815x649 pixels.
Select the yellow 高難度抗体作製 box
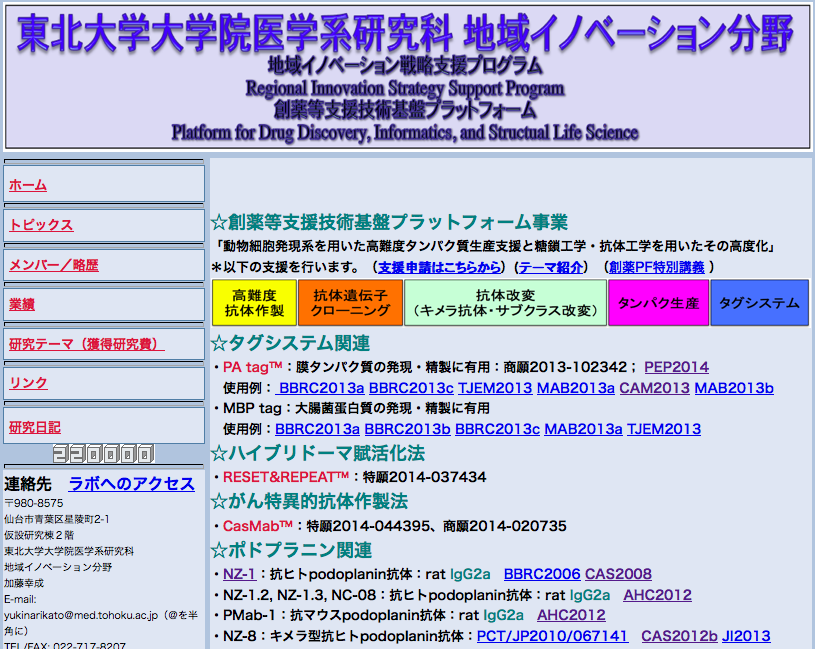point(255,303)
